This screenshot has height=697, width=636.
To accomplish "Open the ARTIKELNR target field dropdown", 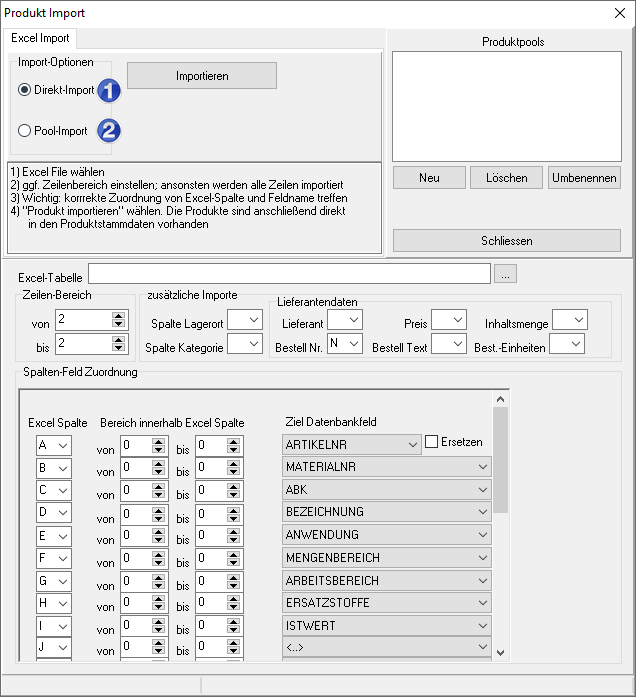I will point(352,445).
